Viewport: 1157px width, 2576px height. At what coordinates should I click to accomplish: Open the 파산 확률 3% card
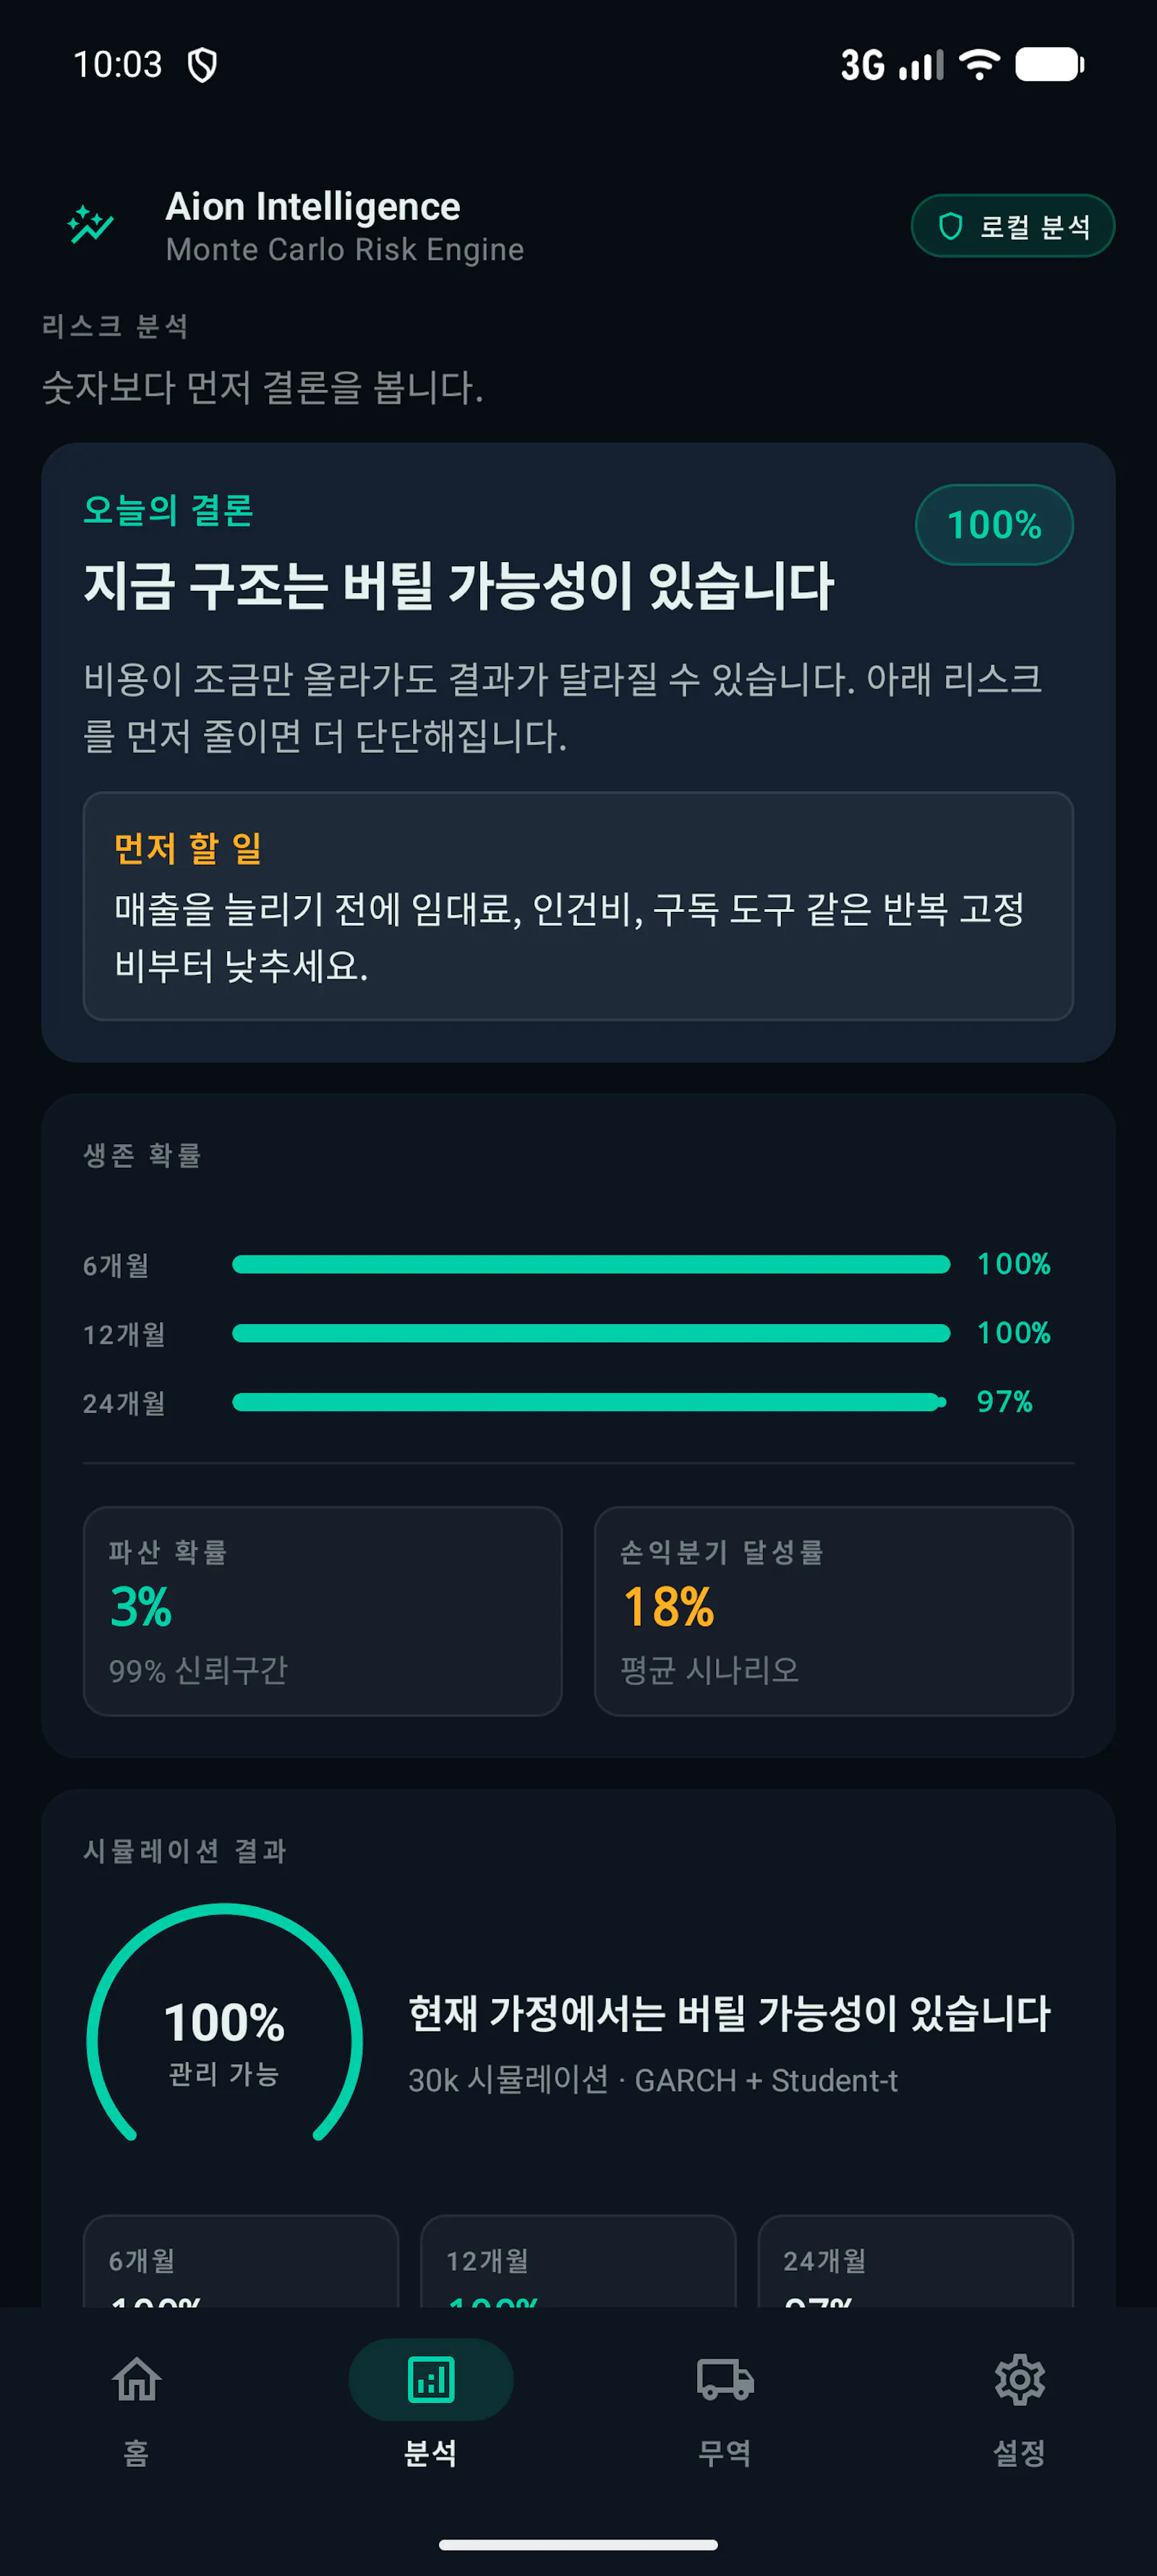(x=322, y=1611)
